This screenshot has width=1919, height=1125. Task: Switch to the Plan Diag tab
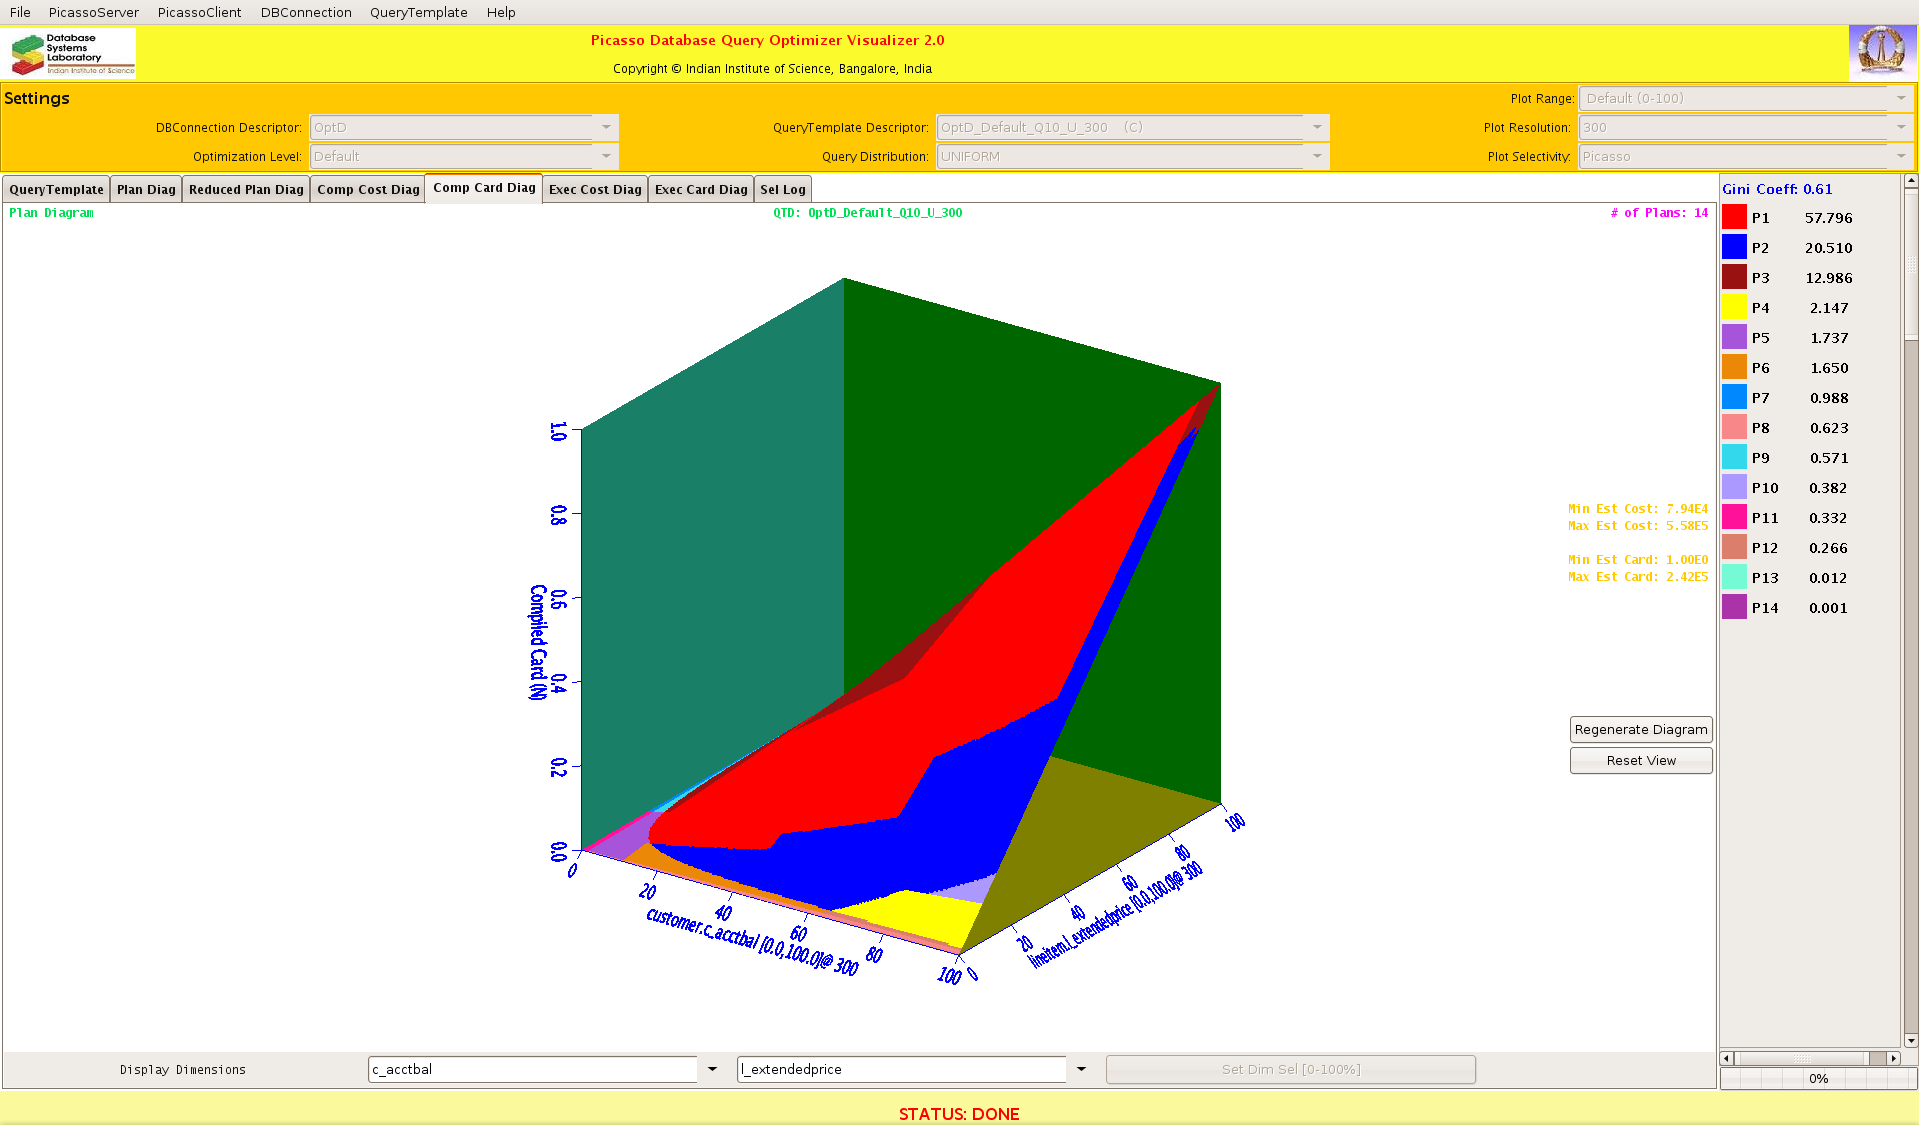(146, 190)
